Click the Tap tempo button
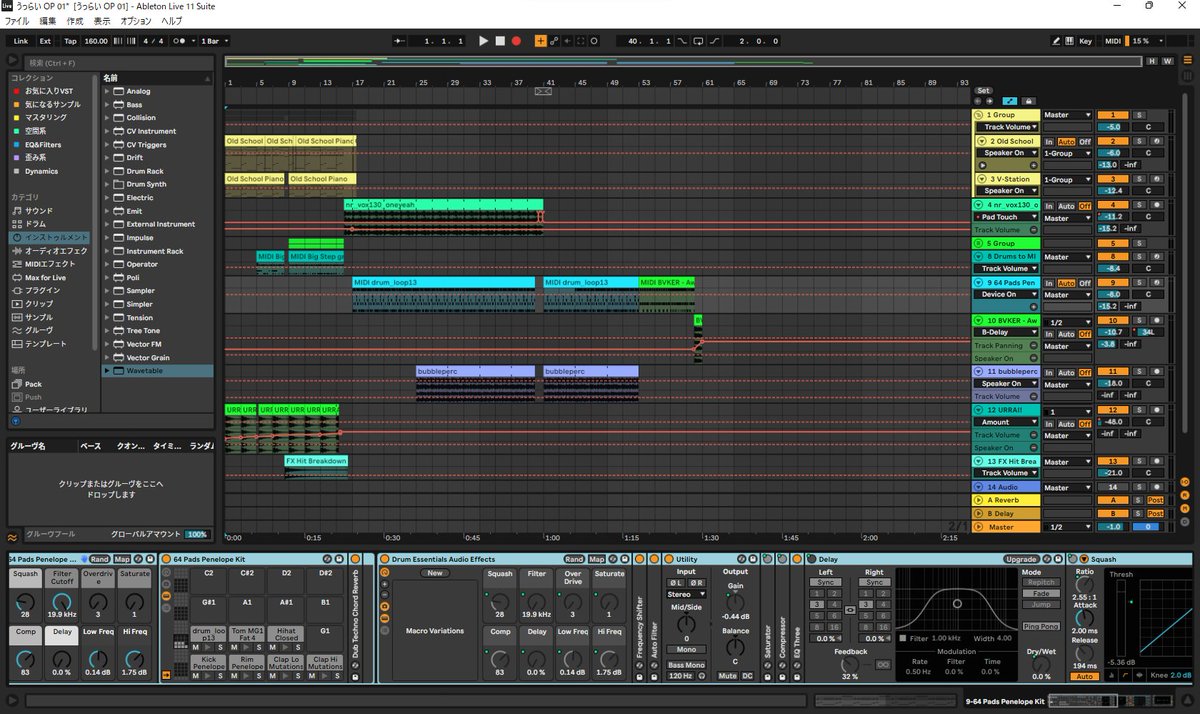 [x=70, y=41]
